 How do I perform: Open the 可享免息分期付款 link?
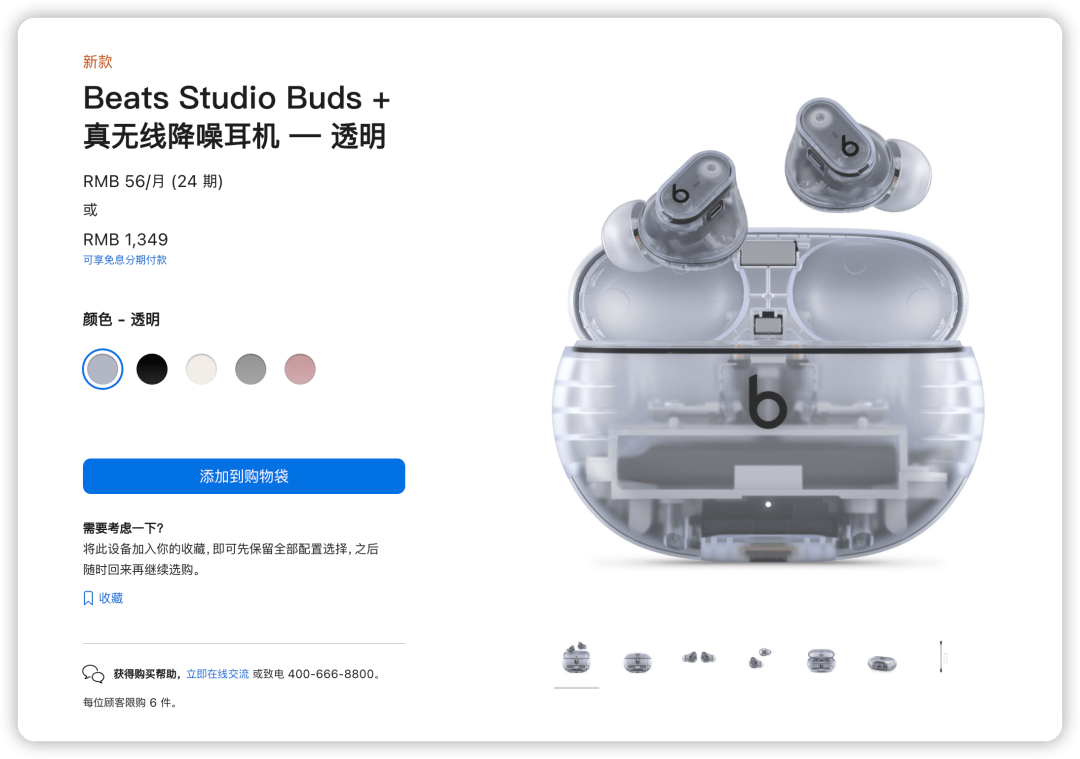point(125,260)
